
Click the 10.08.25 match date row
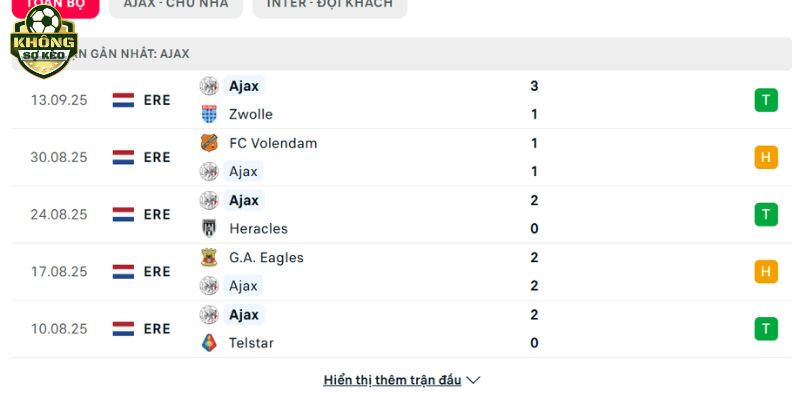401,329
